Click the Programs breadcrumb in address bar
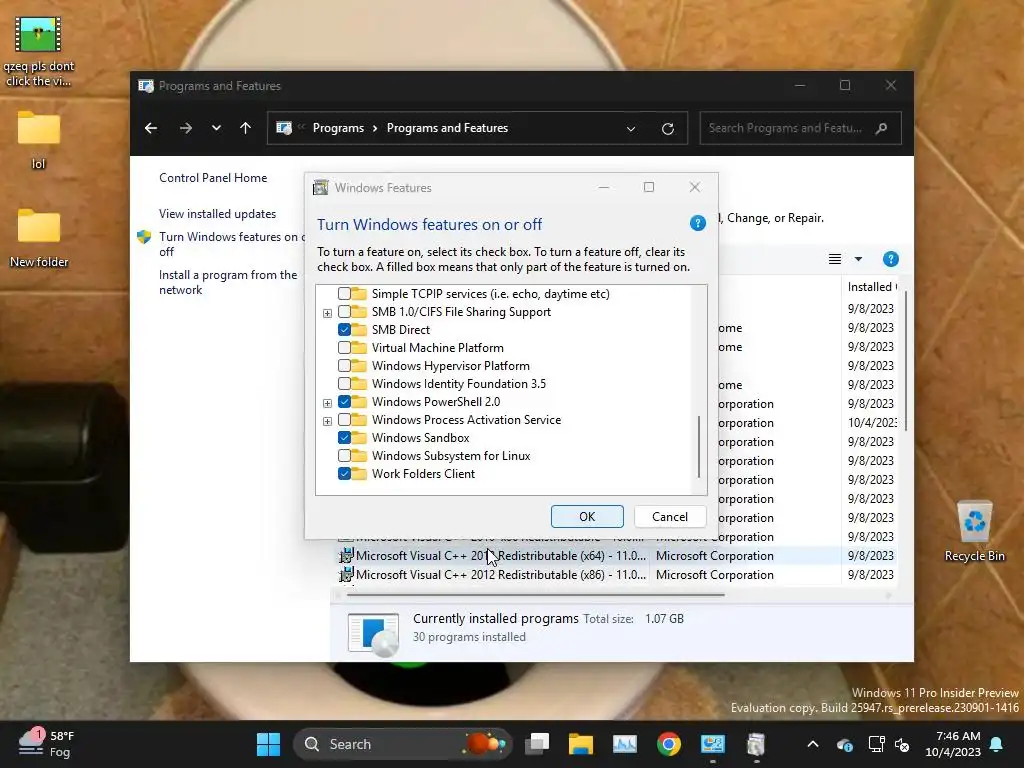1024x768 pixels. [338, 128]
